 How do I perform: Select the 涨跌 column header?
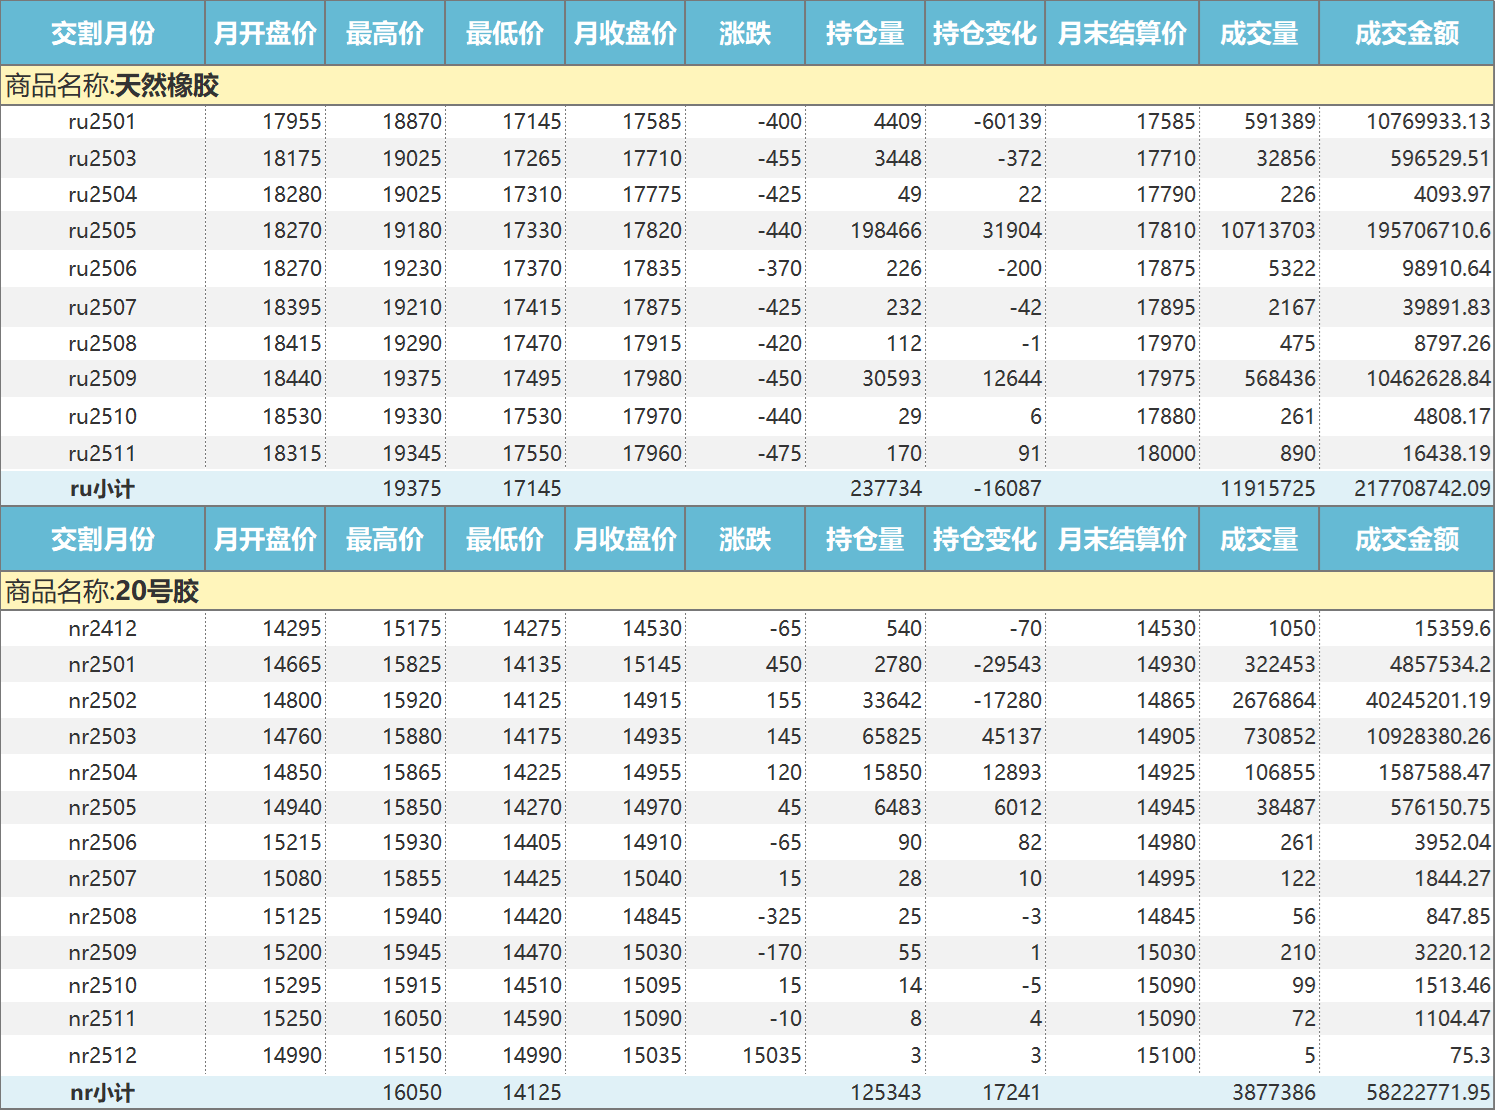[x=744, y=32]
